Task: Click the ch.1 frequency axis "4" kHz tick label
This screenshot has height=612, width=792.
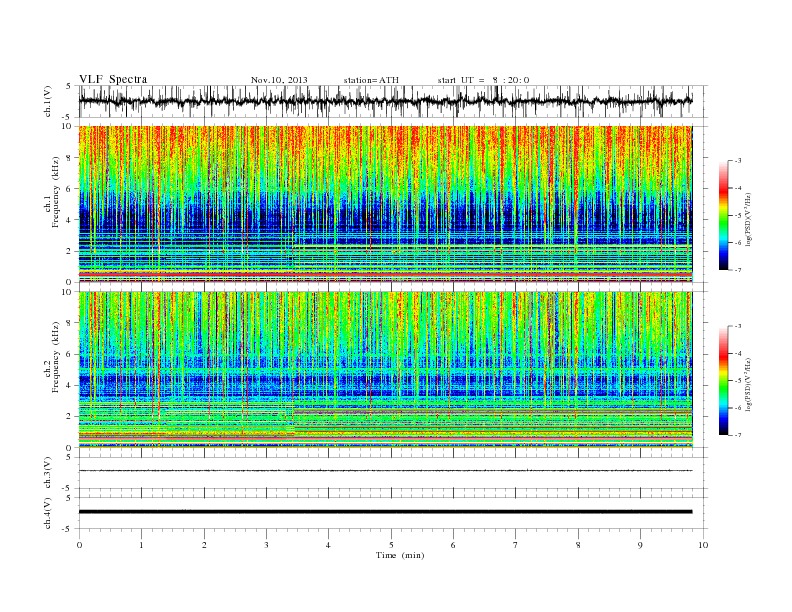Action: tap(70, 220)
